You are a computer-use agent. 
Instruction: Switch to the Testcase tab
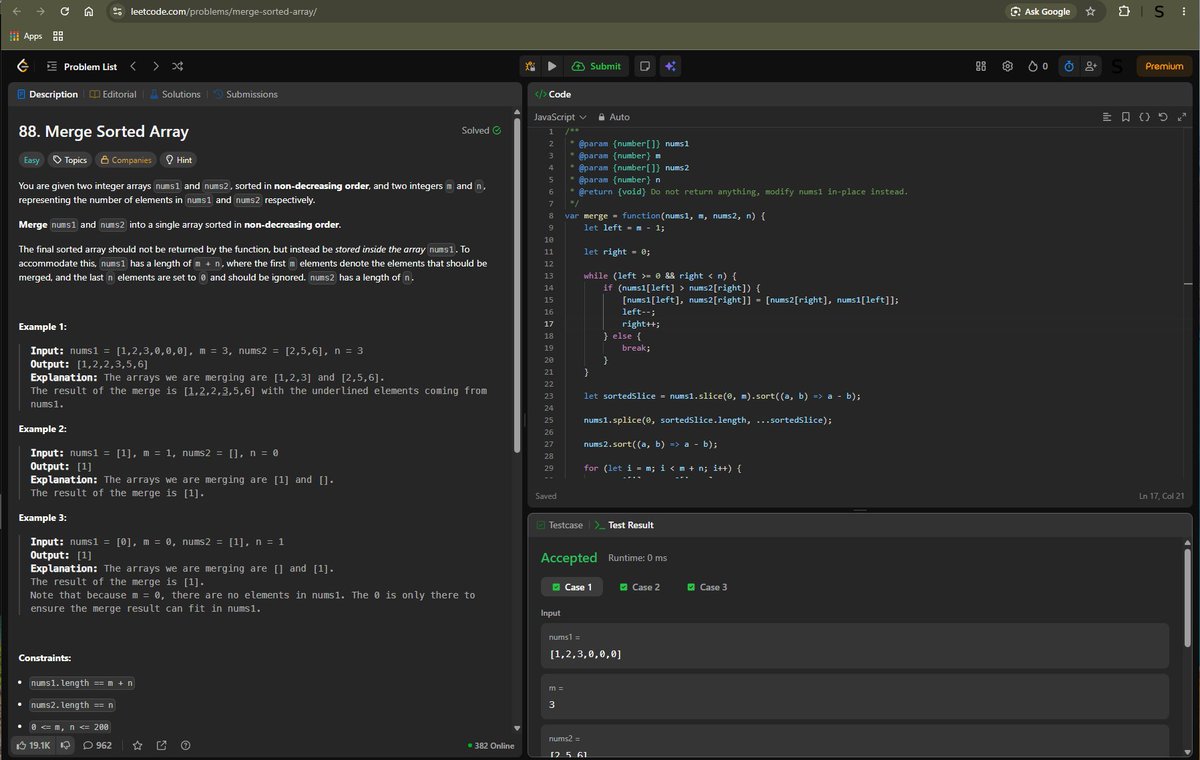point(559,525)
